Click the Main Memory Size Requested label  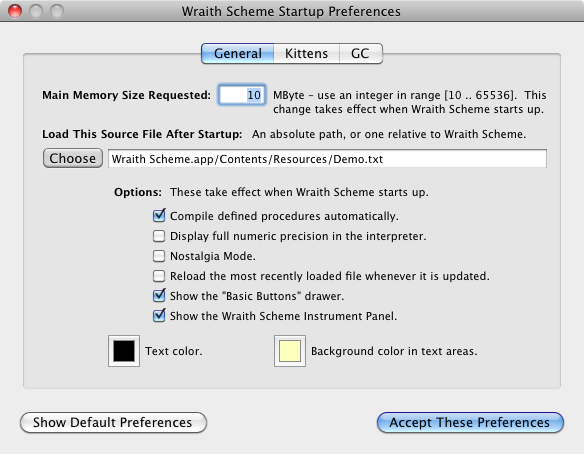[127, 95]
